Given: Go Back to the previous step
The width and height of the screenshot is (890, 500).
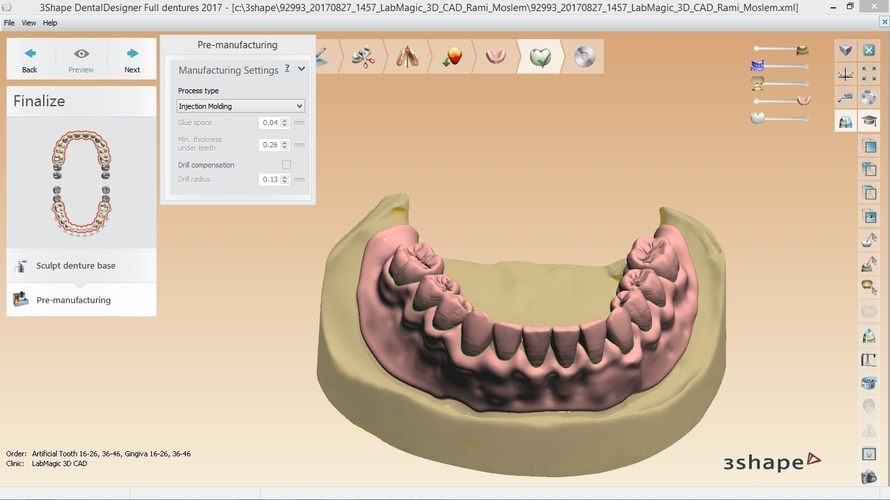Looking at the screenshot, I should click(30, 59).
